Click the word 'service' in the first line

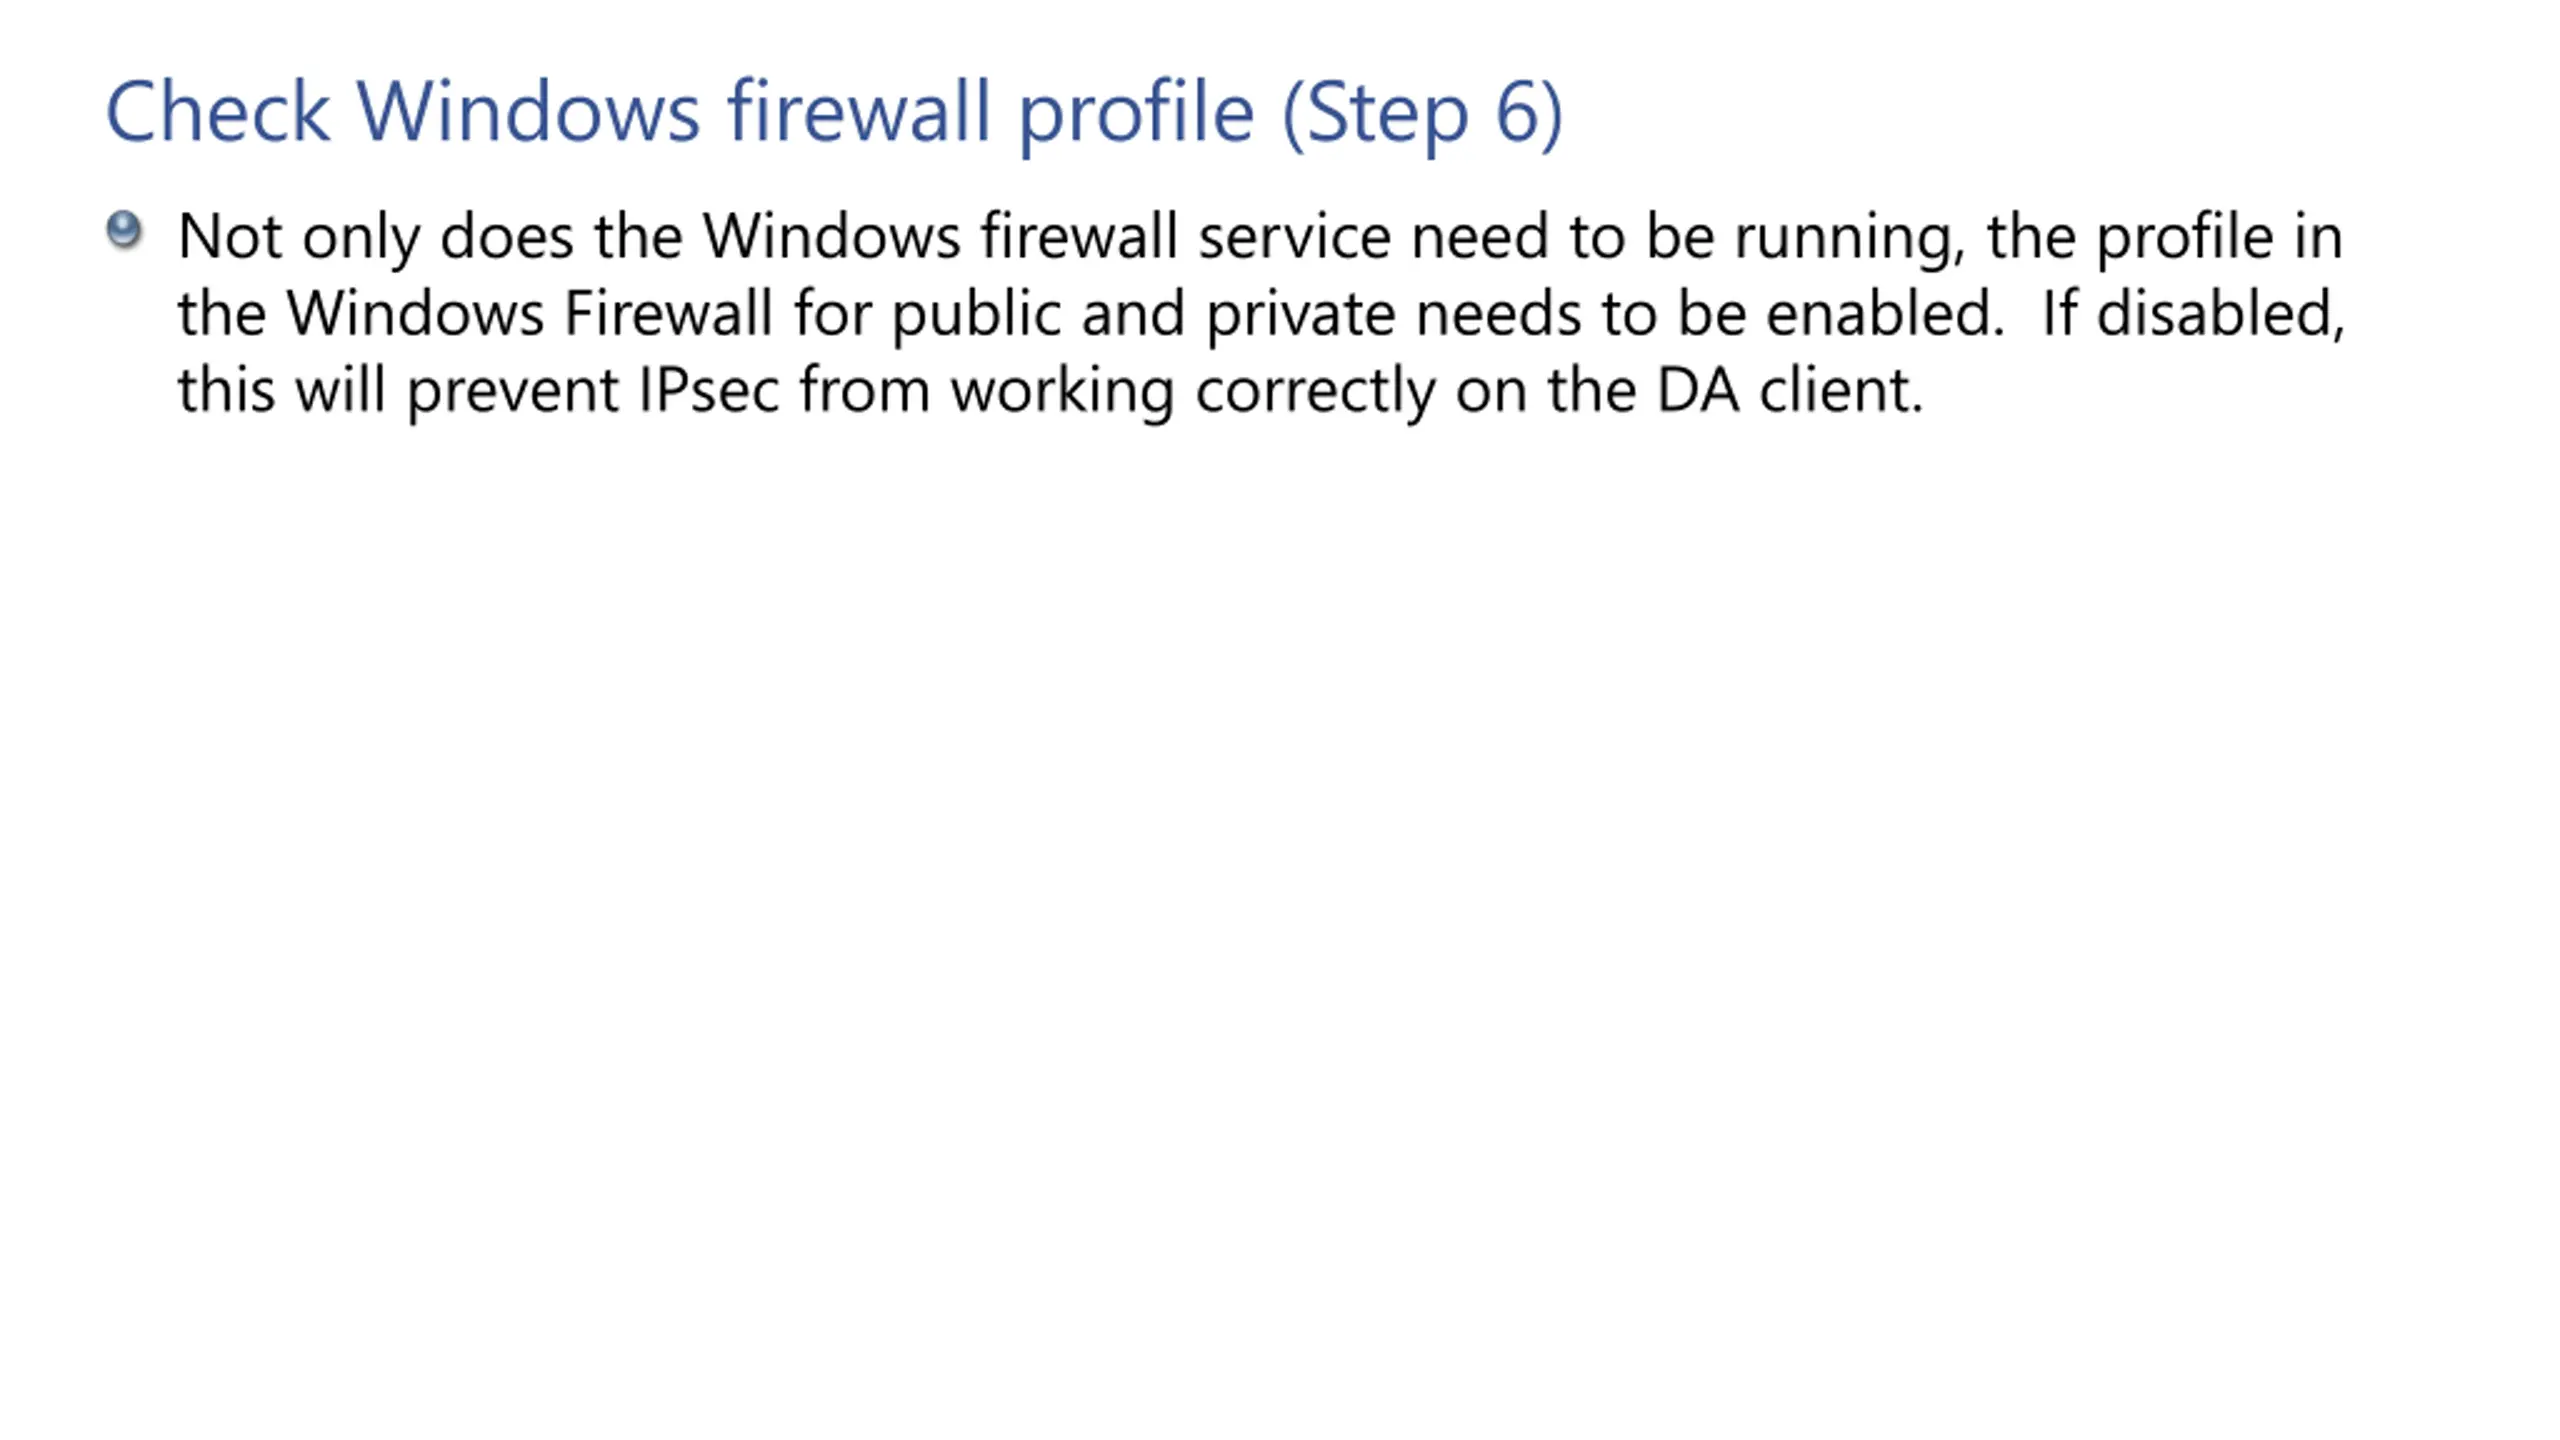[x=1294, y=237]
